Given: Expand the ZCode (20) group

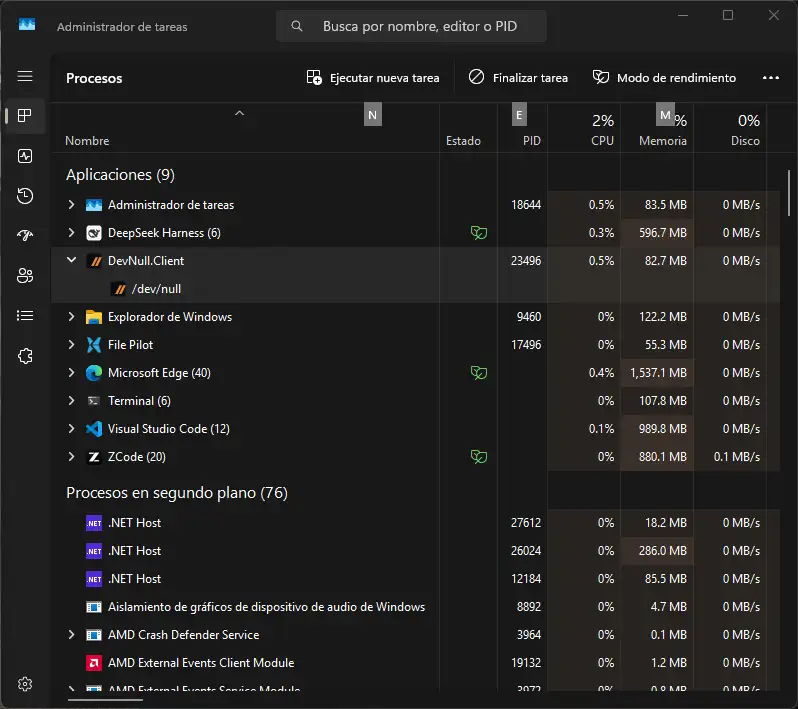Looking at the screenshot, I should 71,457.
